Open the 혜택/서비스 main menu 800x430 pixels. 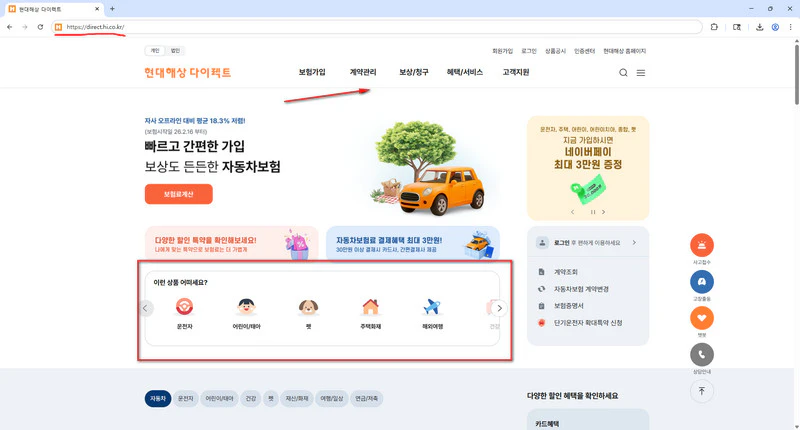click(x=465, y=72)
